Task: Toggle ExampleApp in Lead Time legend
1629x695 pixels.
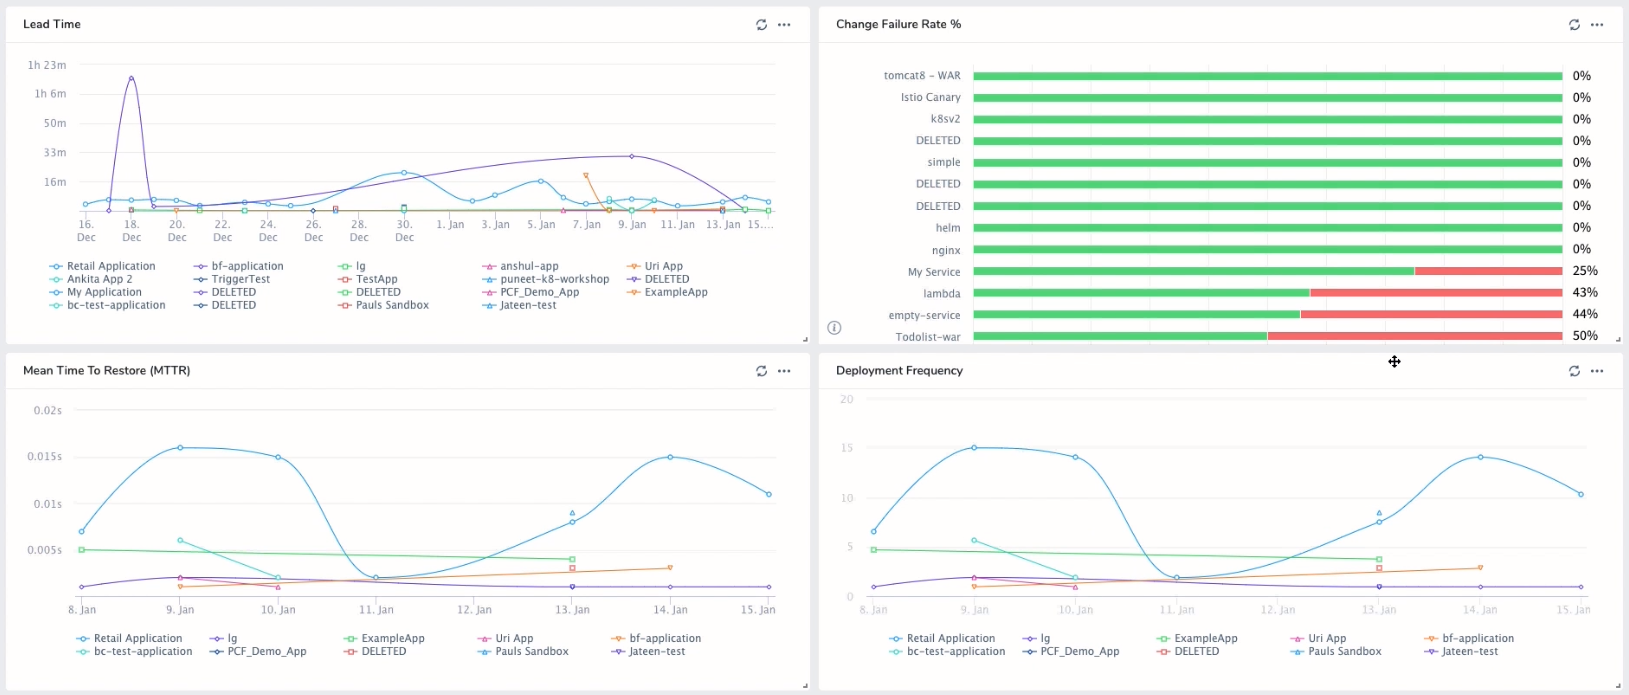Action: tap(667, 292)
